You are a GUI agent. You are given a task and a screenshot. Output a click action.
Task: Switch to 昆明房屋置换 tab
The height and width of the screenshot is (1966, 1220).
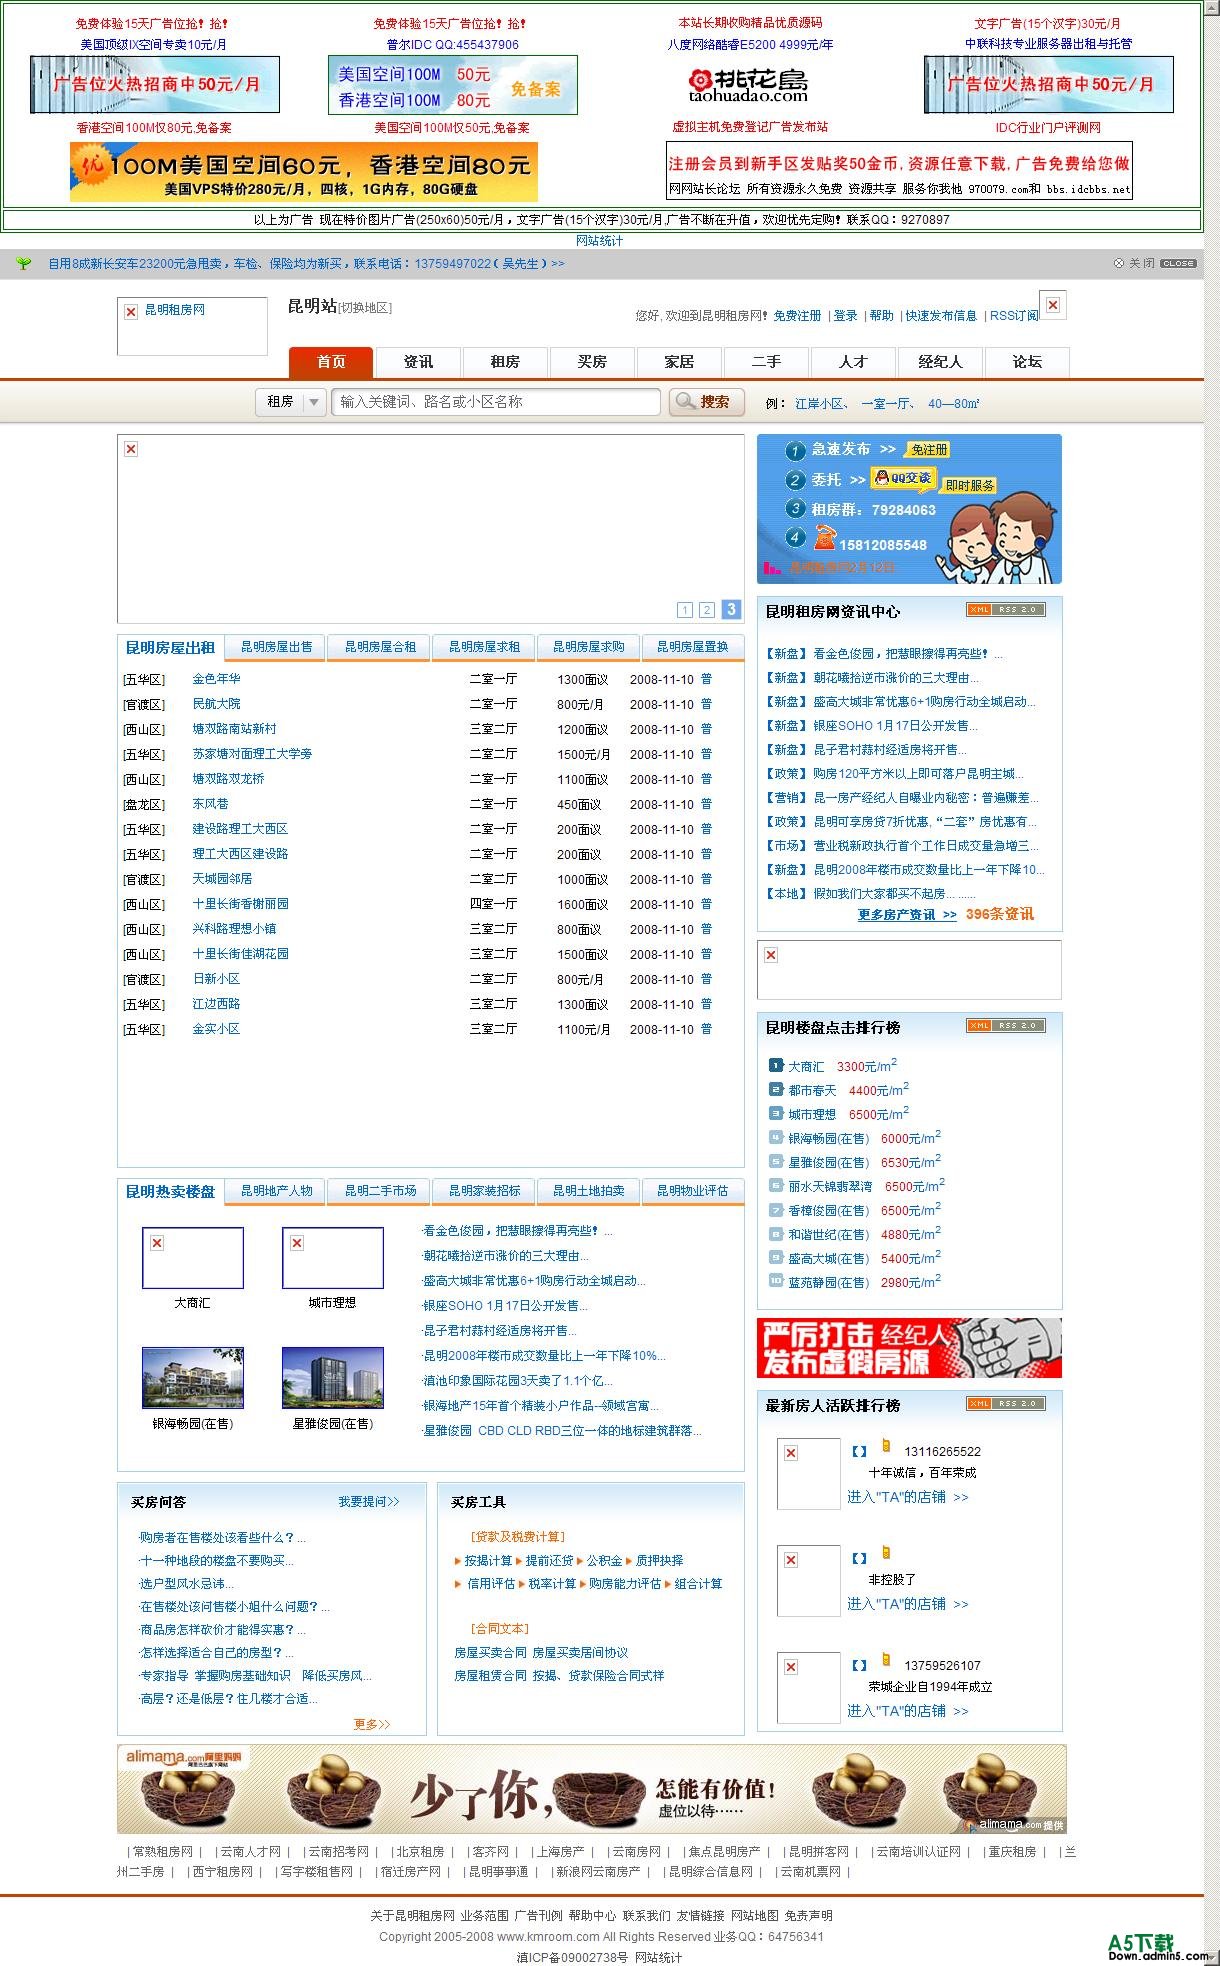(693, 647)
